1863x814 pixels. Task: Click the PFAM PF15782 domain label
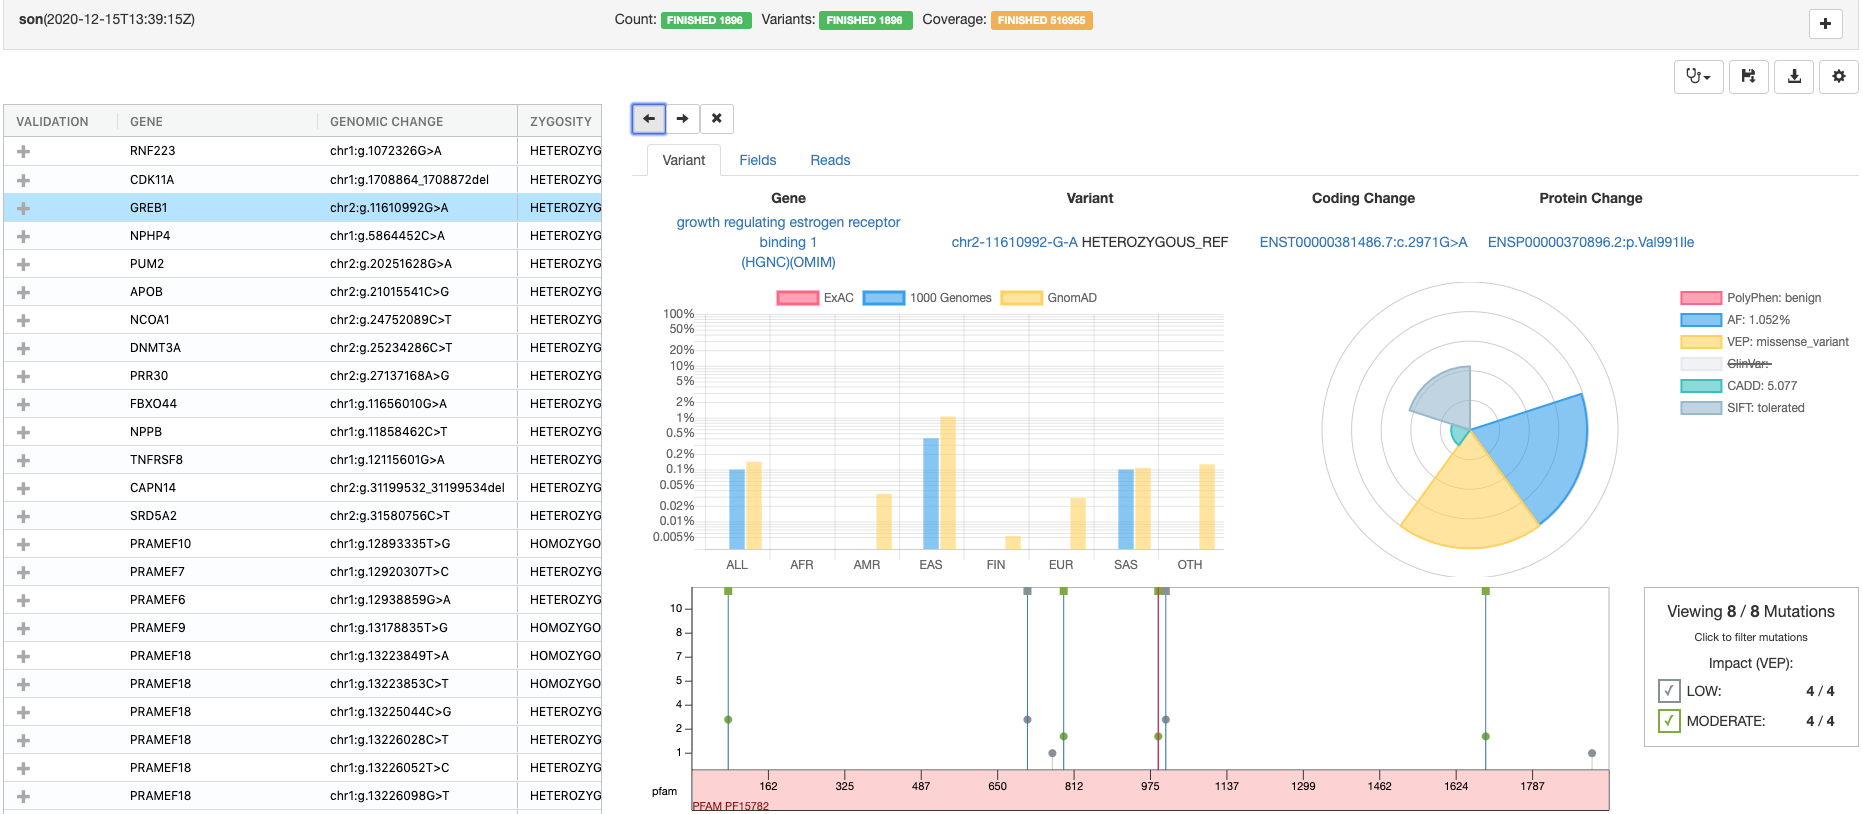pos(731,806)
